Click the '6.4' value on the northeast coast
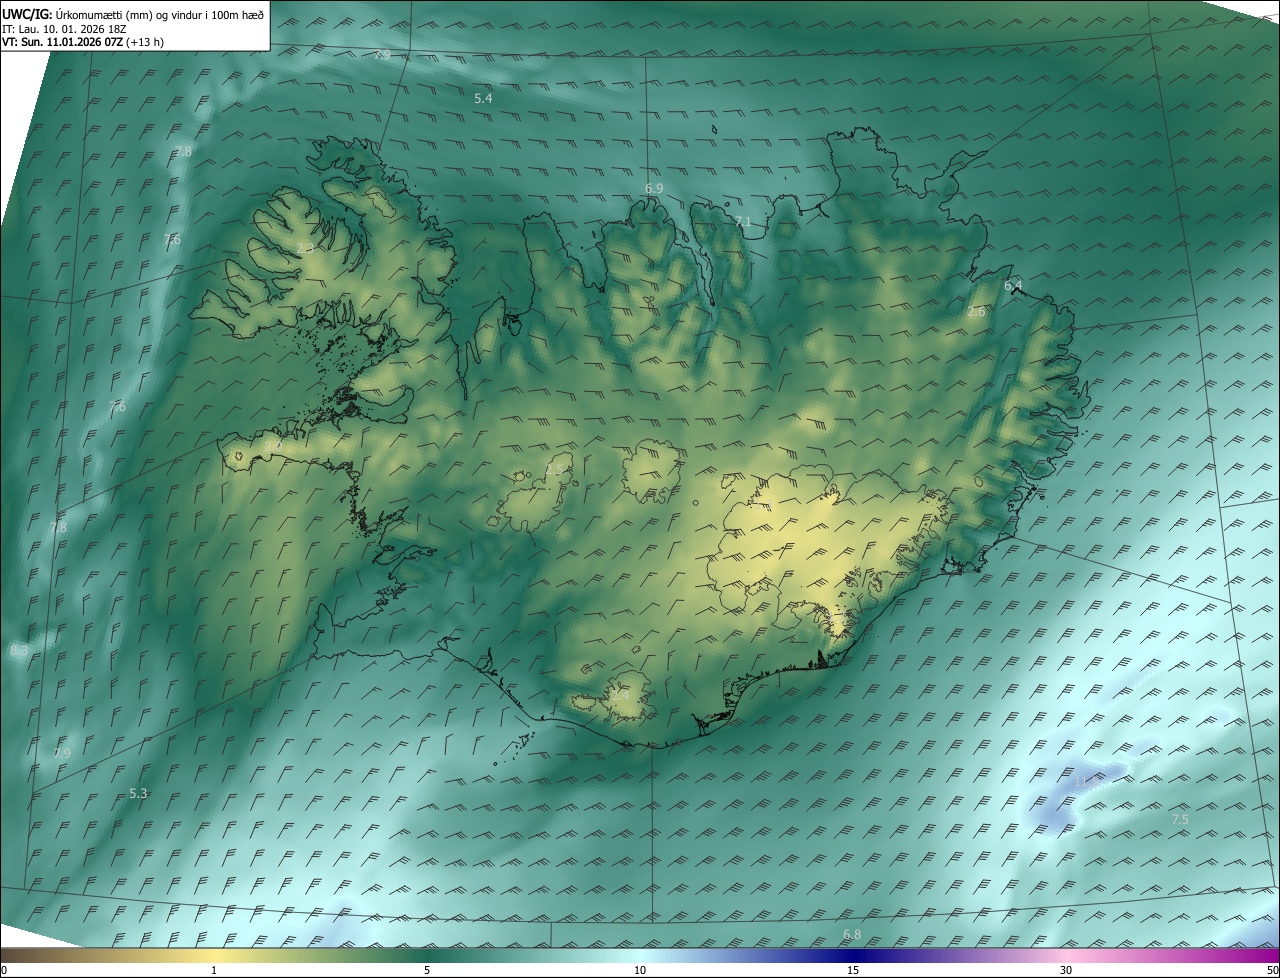This screenshot has width=1280, height=978. 1013,286
